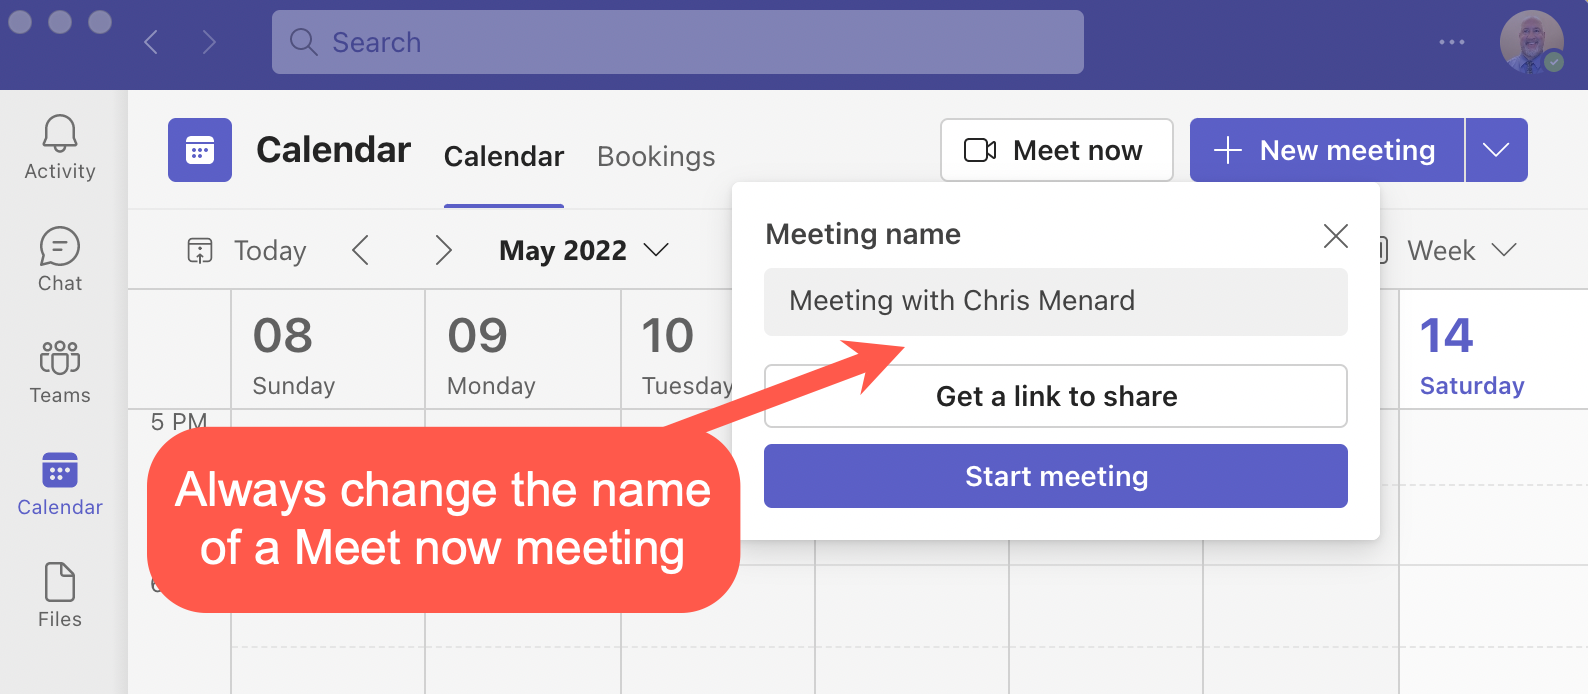Open the Today jump icon
Viewport: 1588px width, 694px height.
(x=201, y=250)
